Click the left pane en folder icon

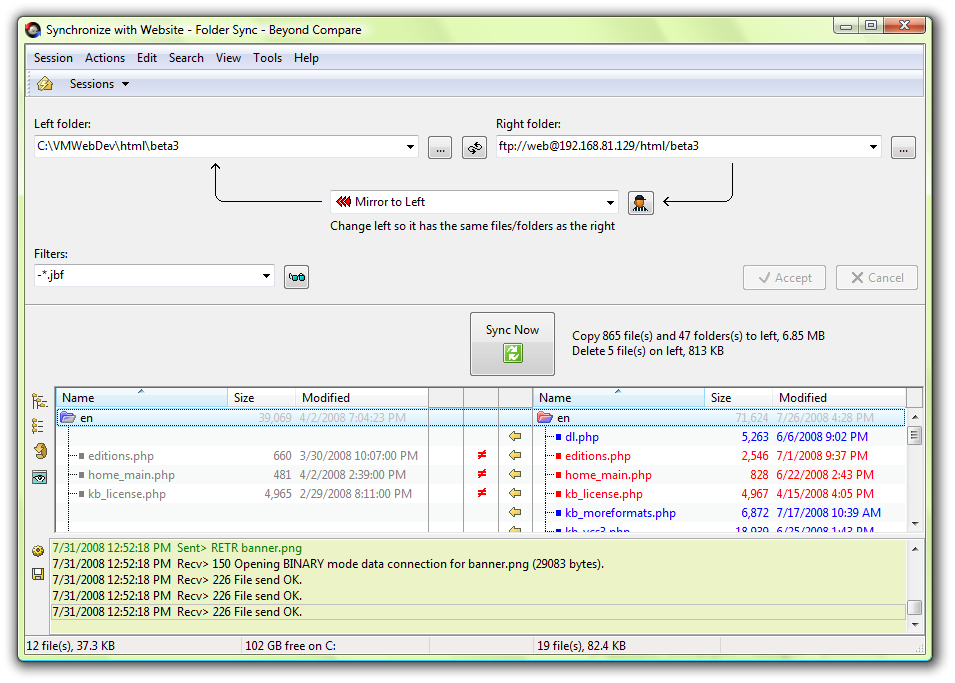tap(68, 418)
